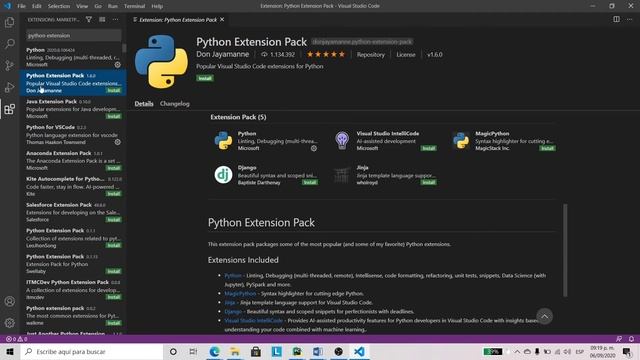The height and width of the screenshot is (360, 640).
Task: Click the star rating
Action: coord(326,54)
